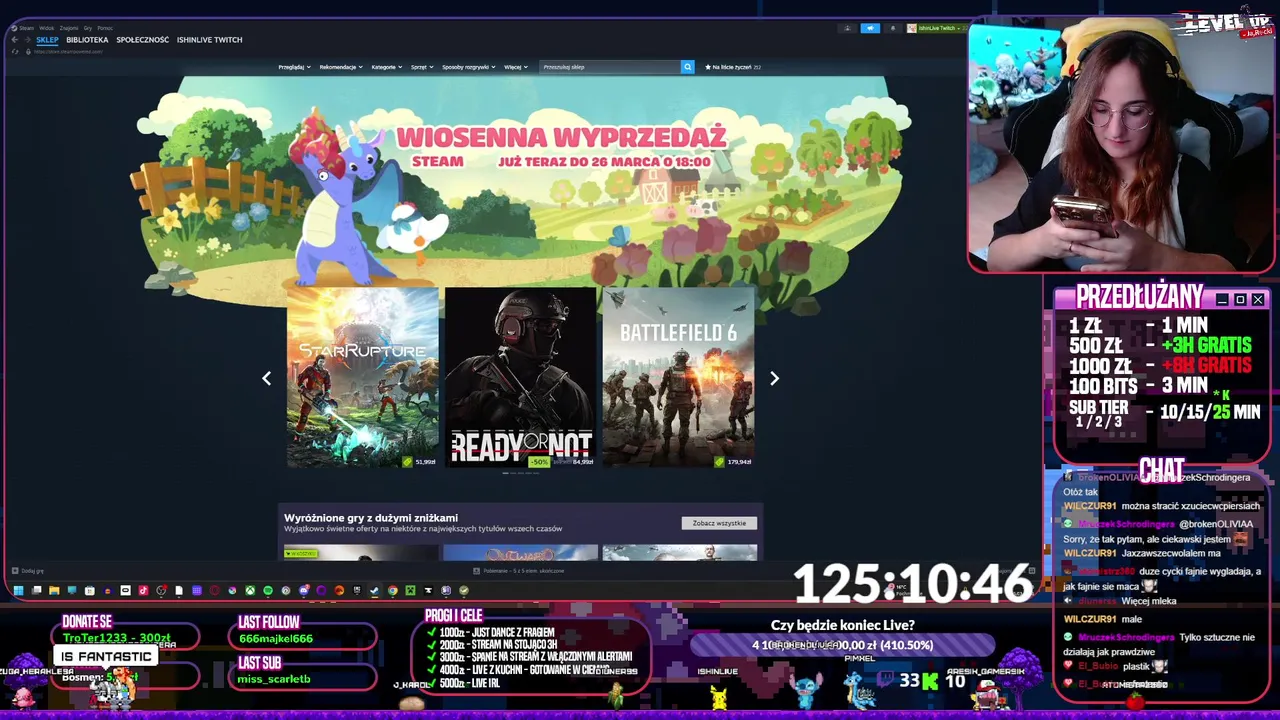
Task: Expand the Kategorie dropdown
Action: click(386, 67)
